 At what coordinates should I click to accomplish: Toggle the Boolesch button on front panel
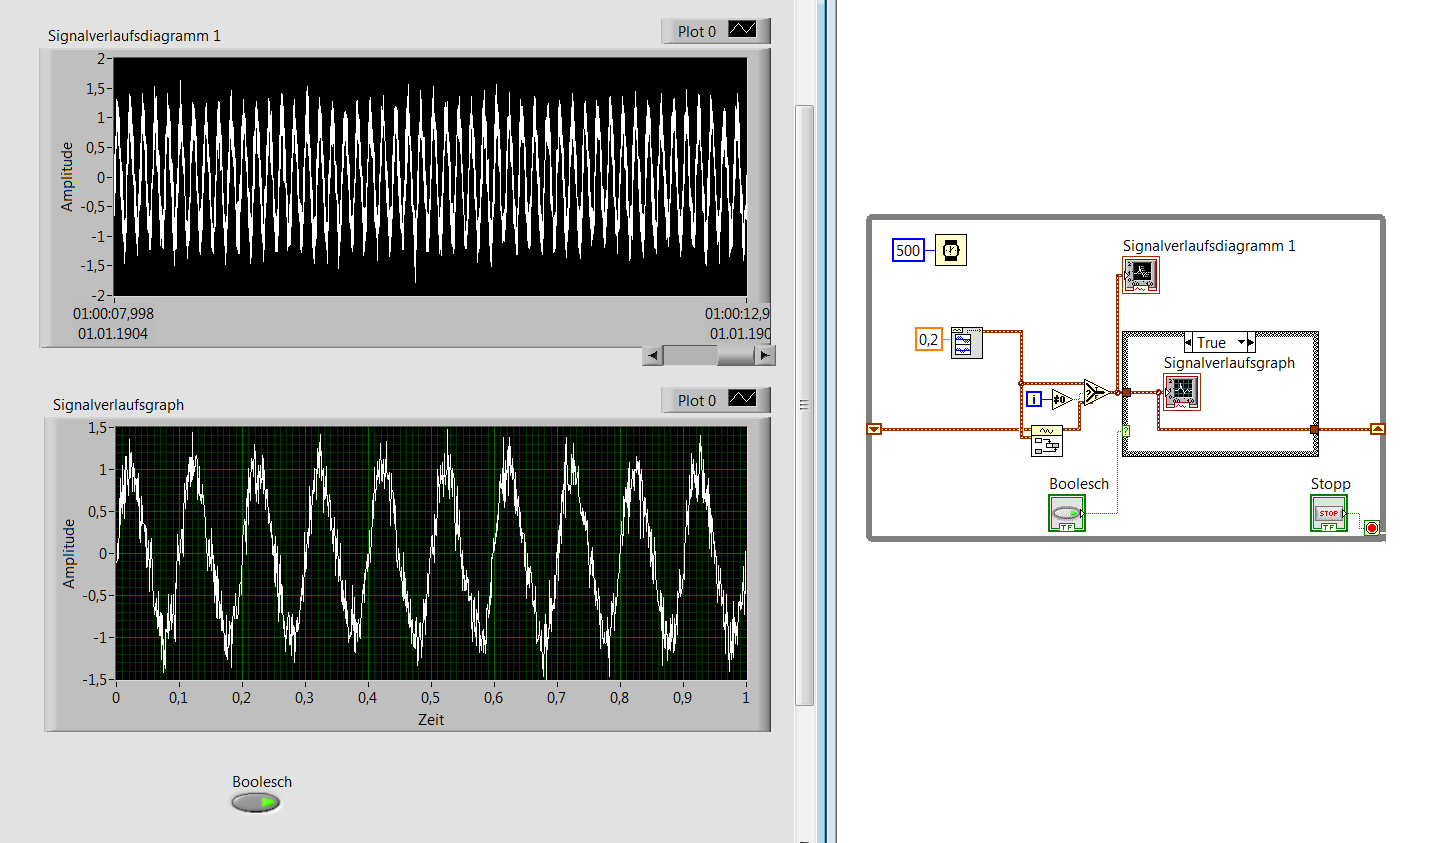256,802
